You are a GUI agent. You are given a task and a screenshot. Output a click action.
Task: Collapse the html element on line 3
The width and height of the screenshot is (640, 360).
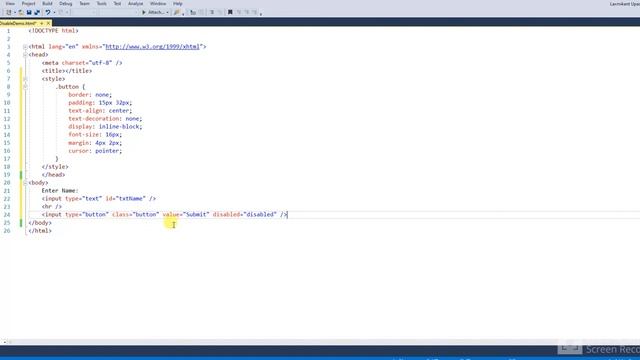click(x=25, y=47)
